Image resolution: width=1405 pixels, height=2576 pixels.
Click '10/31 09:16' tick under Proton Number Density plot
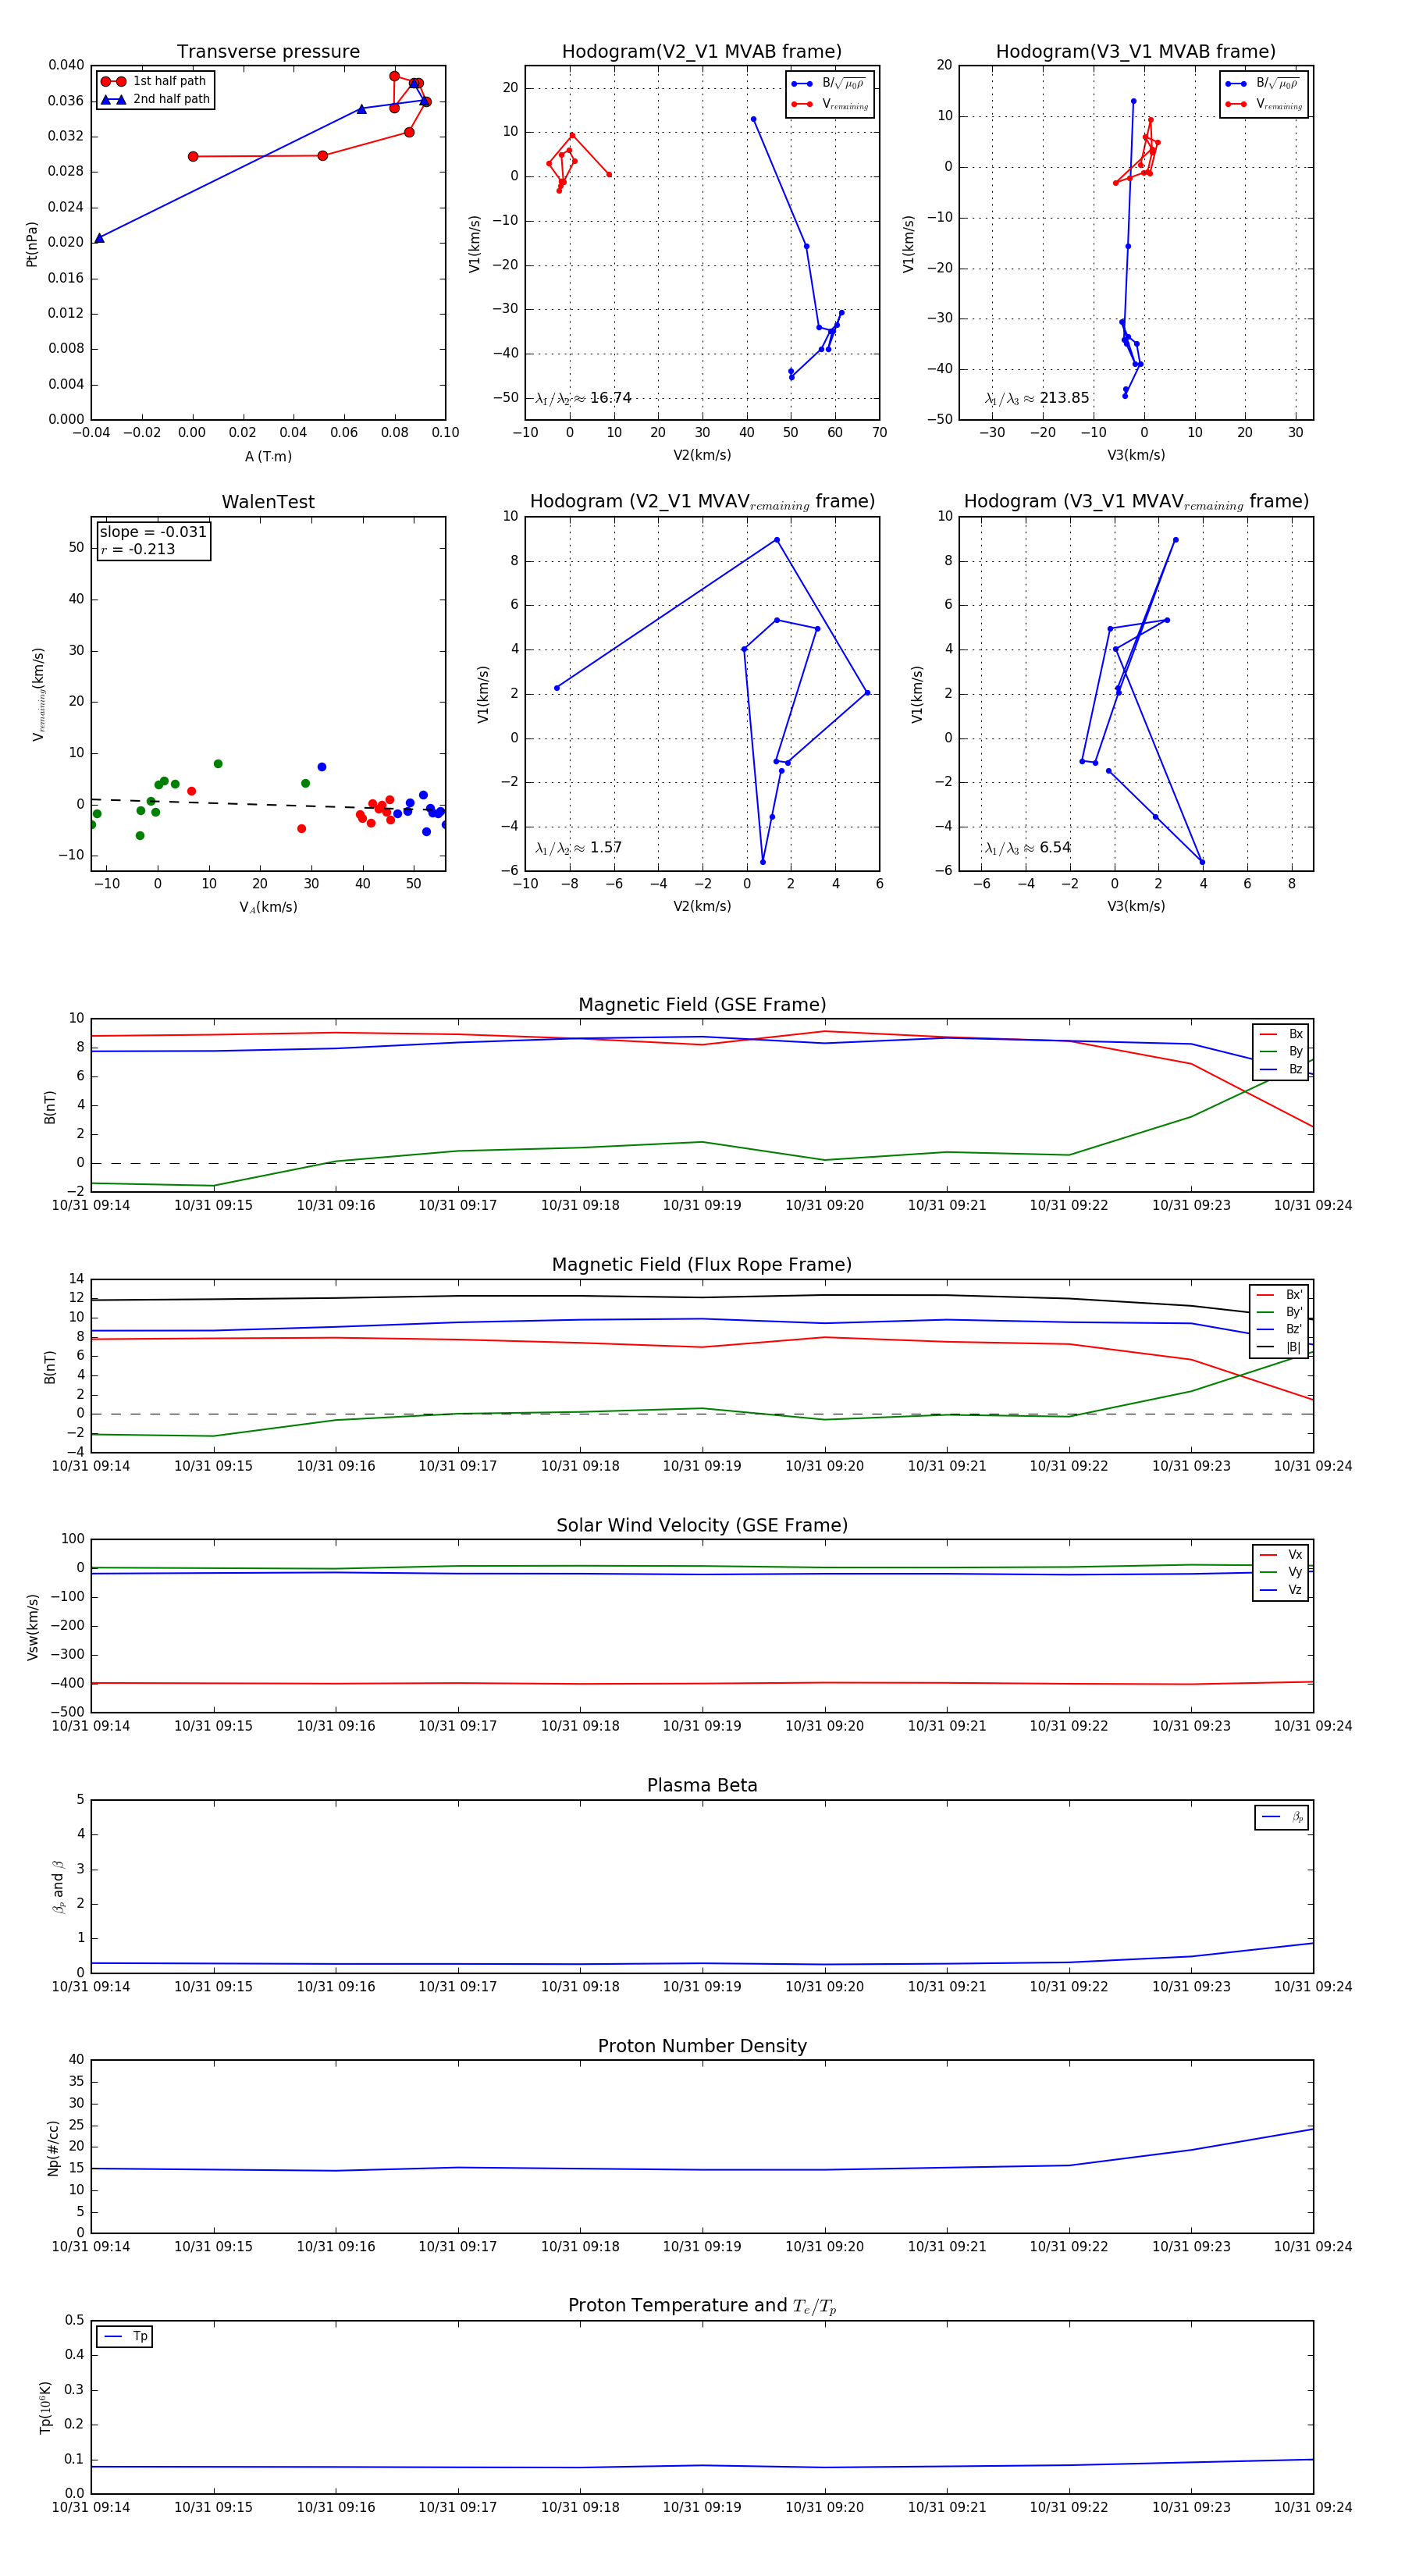pos(336,2247)
